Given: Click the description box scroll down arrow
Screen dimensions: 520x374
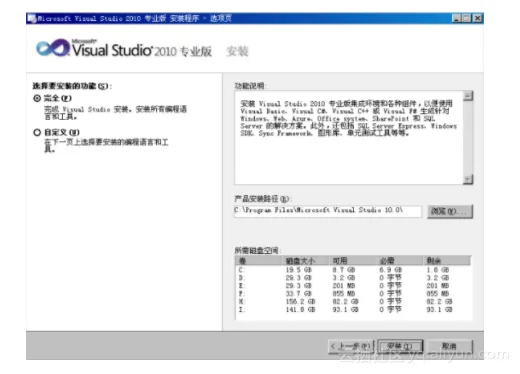Looking at the screenshot, I should (468, 179).
